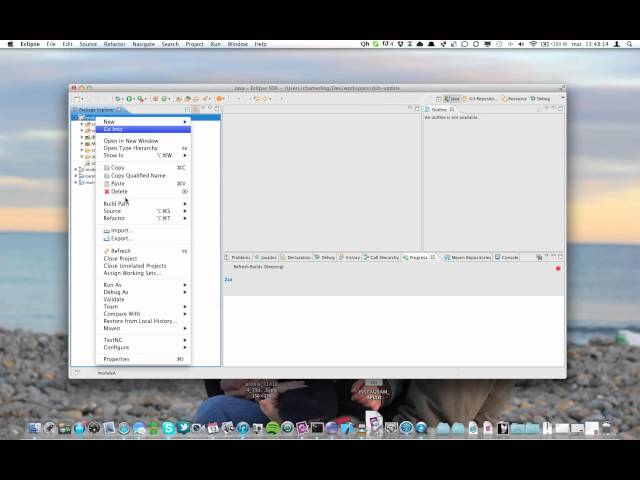Open Properties from the context menu
Viewport: 640px width, 480px height.
143,359
